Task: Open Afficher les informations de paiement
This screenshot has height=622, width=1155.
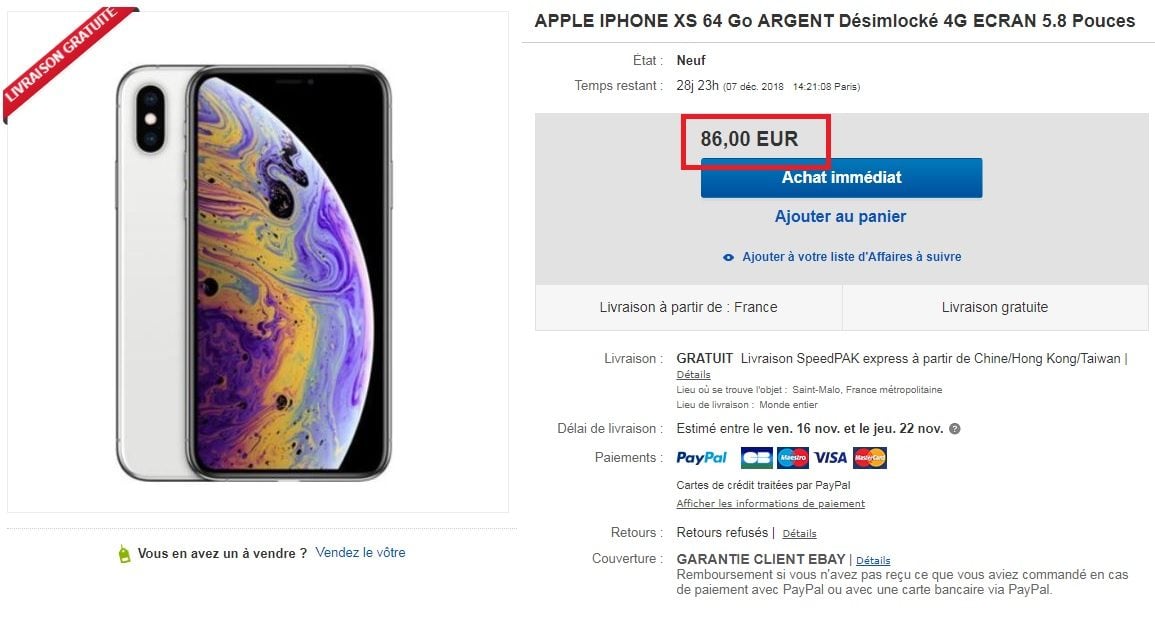Action: (770, 503)
